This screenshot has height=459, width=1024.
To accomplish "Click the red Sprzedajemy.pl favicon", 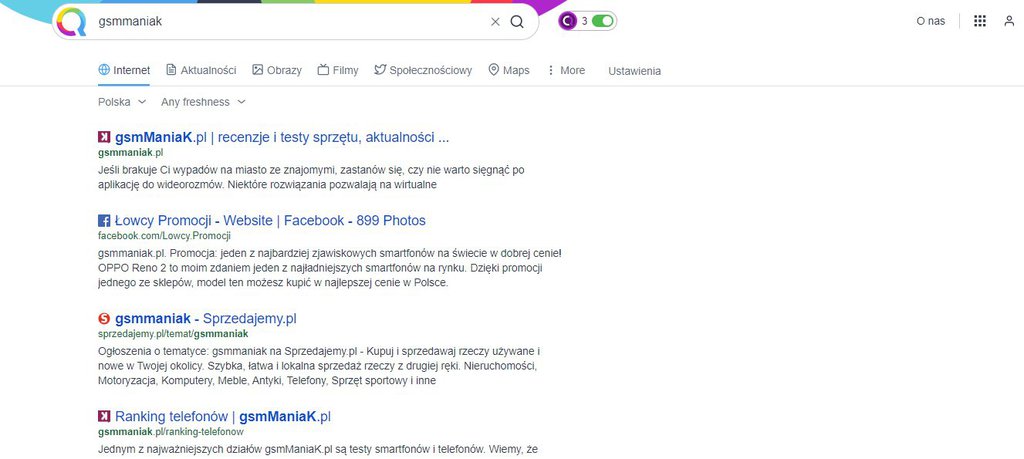I will tap(104, 319).
